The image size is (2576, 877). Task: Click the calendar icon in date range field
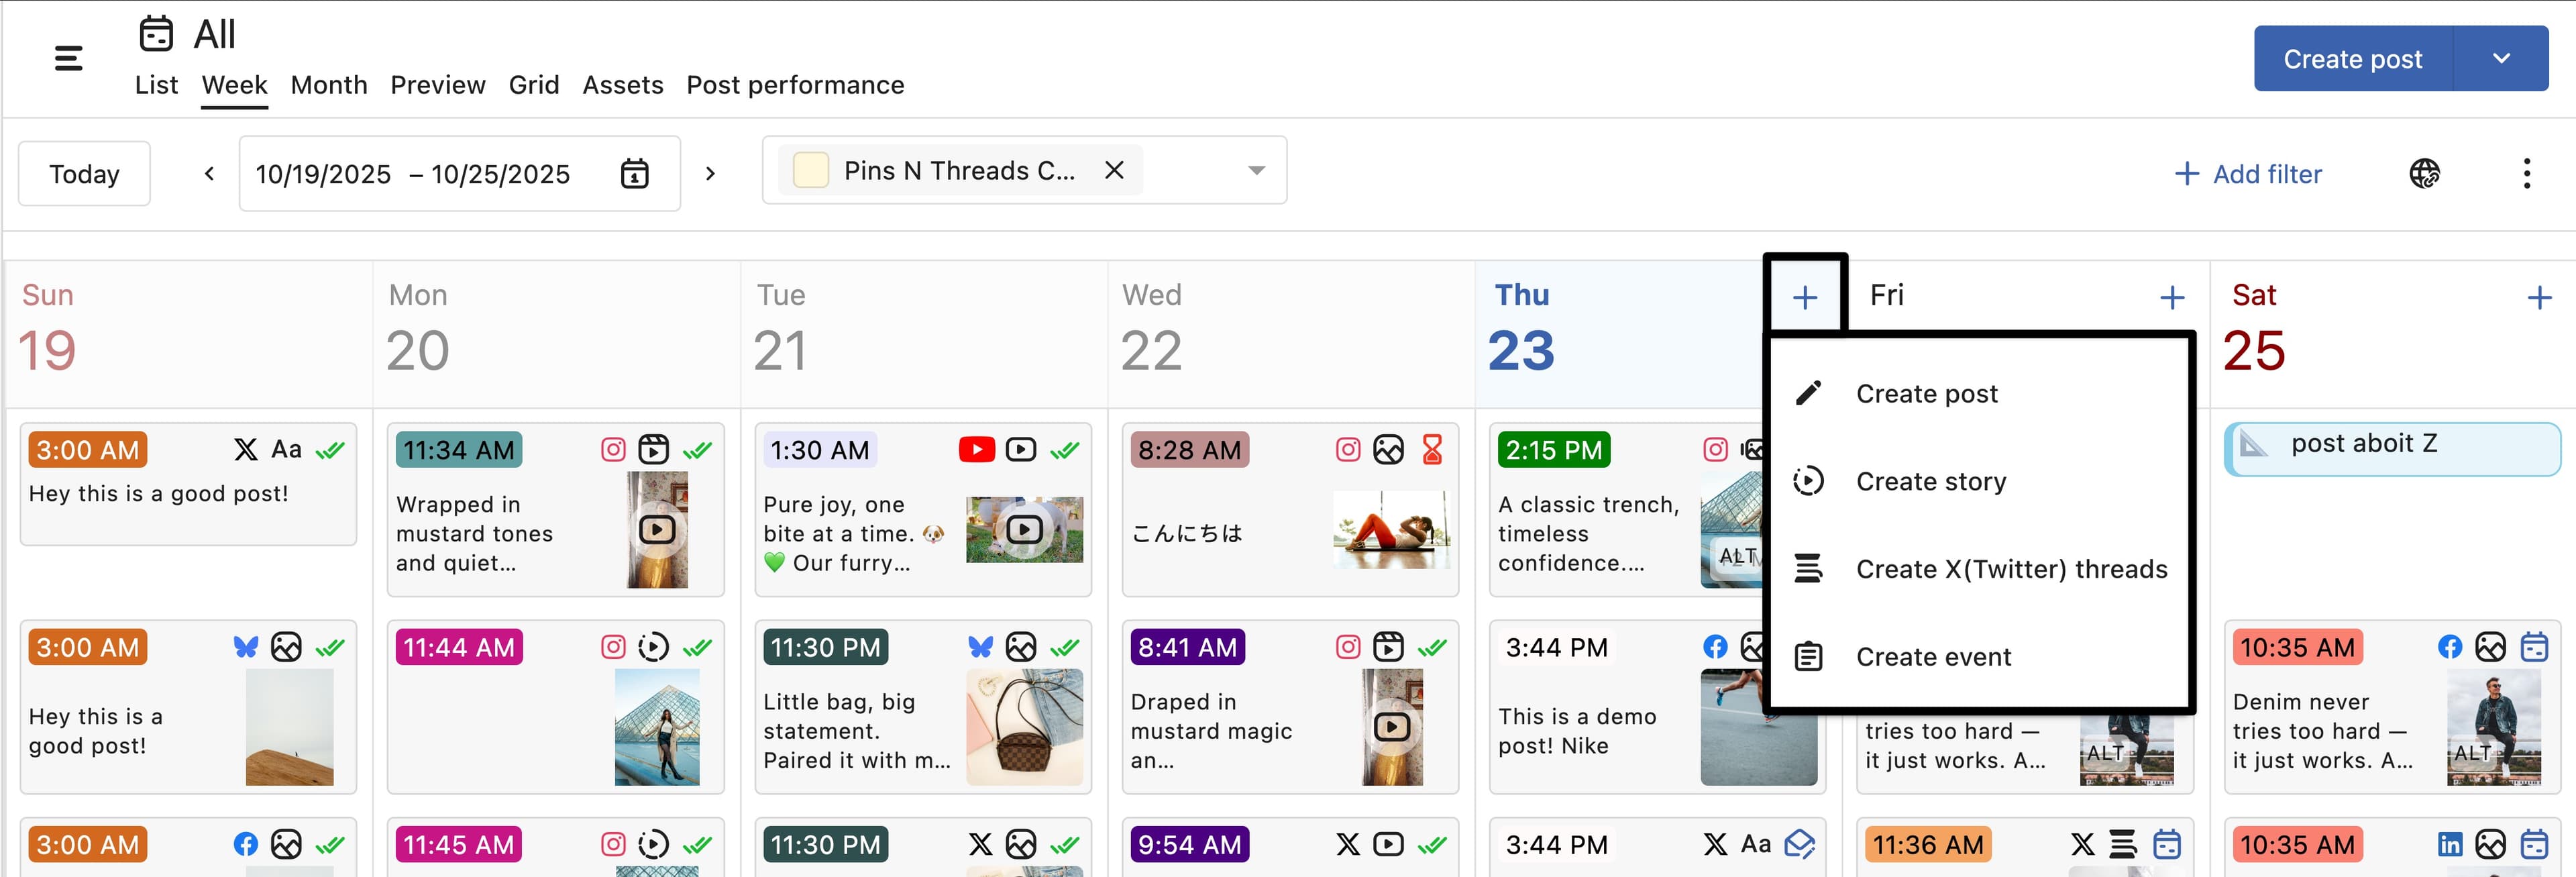[634, 174]
